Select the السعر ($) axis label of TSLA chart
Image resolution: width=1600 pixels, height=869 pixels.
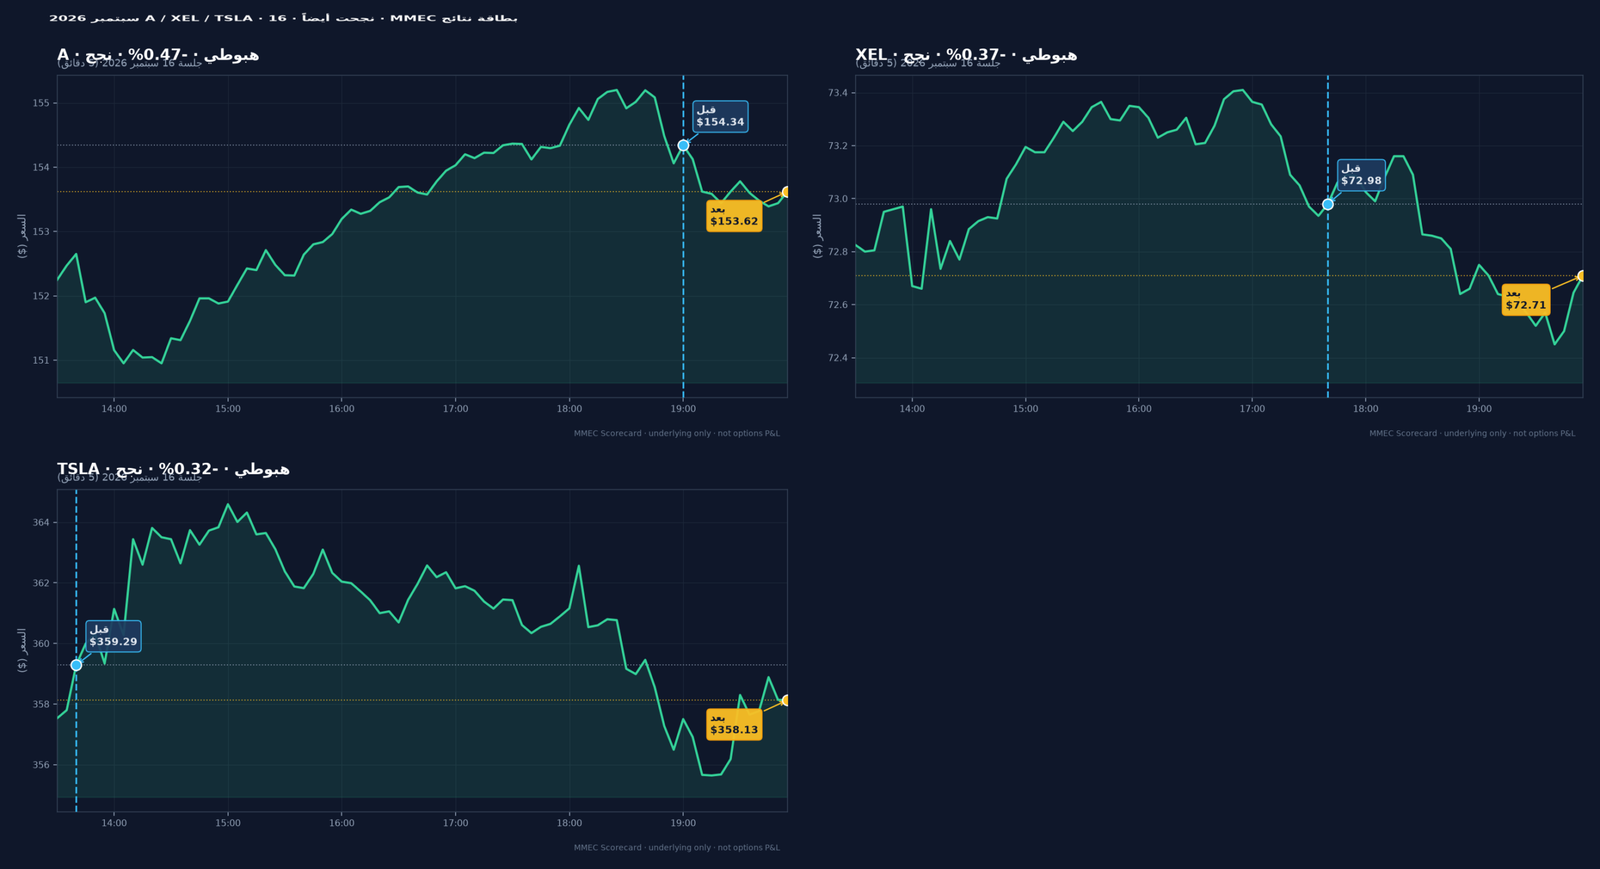click(22, 650)
